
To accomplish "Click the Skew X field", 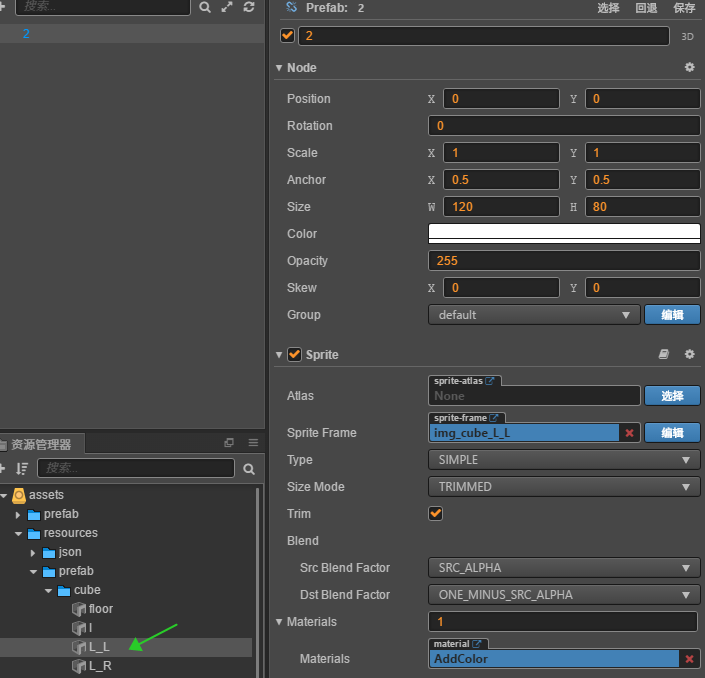I will point(501,288).
